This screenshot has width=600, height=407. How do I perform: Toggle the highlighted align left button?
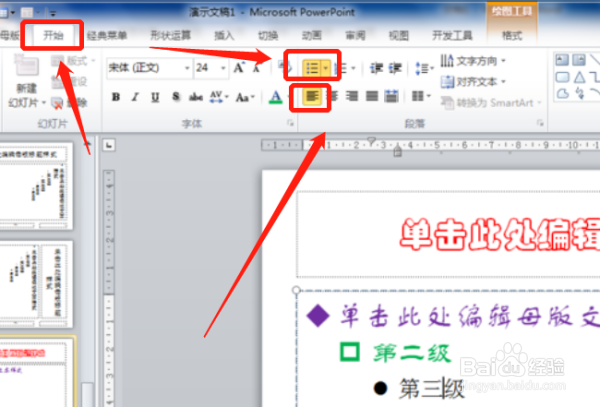(x=312, y=96)
